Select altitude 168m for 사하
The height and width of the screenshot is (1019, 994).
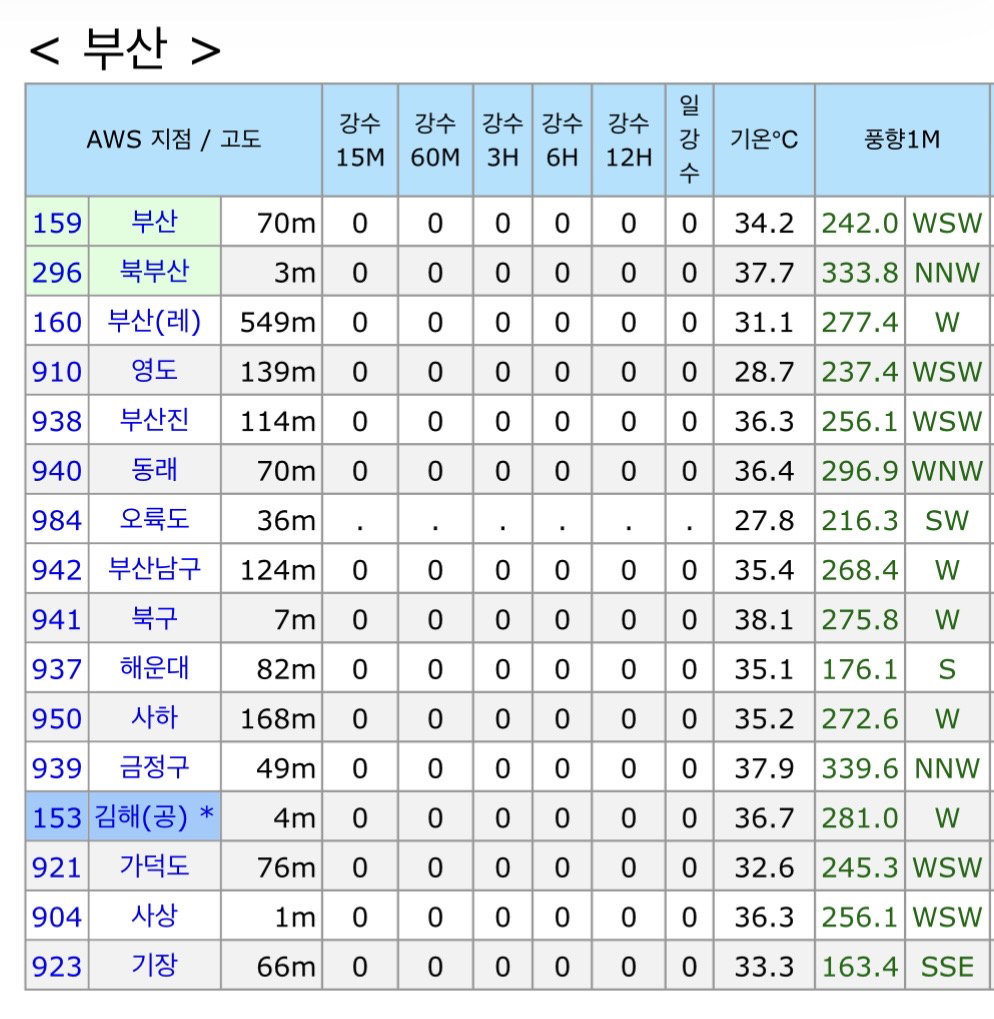[x=277, y=719]
